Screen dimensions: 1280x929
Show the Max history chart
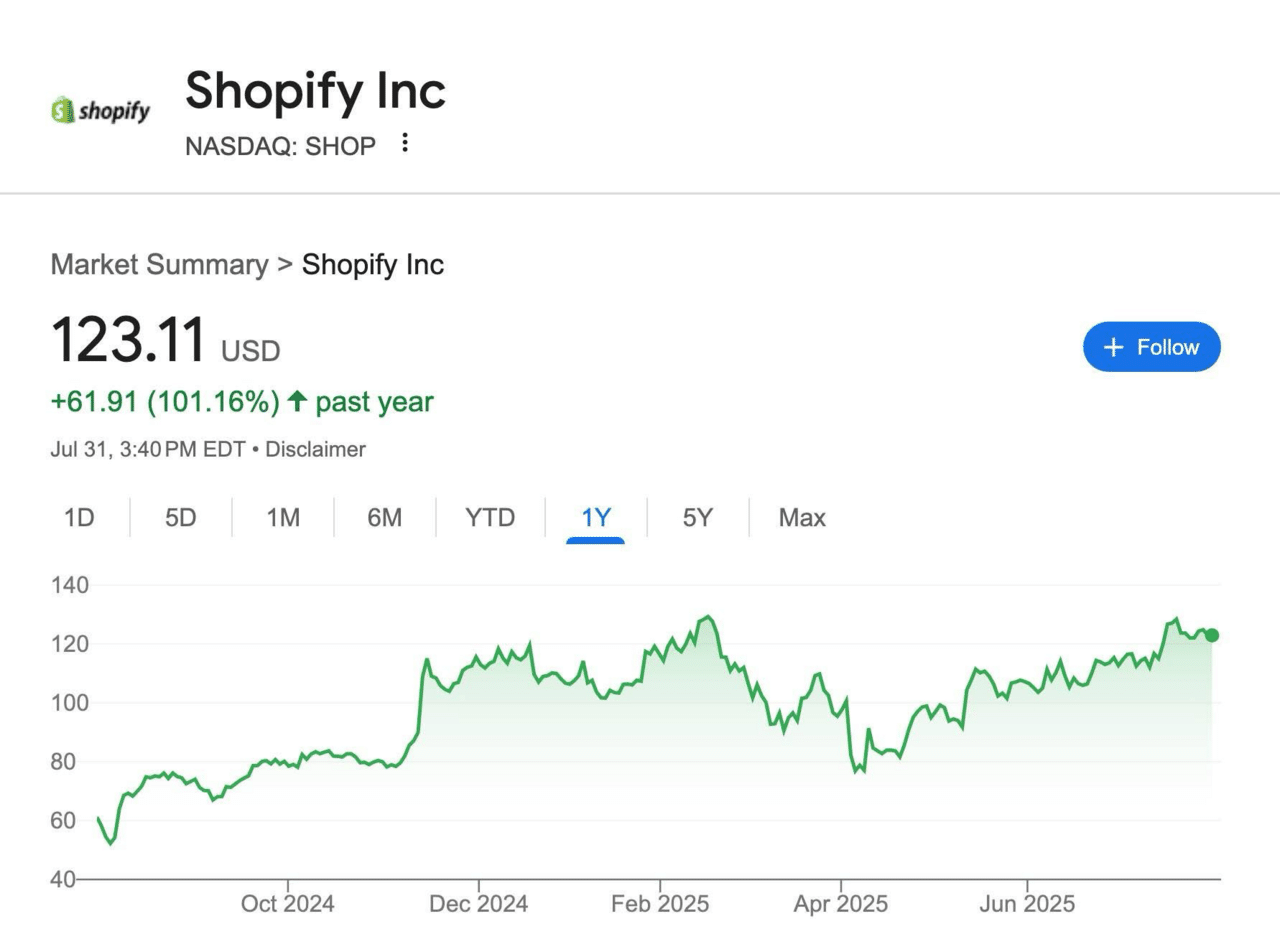click(x=802, y=518)
